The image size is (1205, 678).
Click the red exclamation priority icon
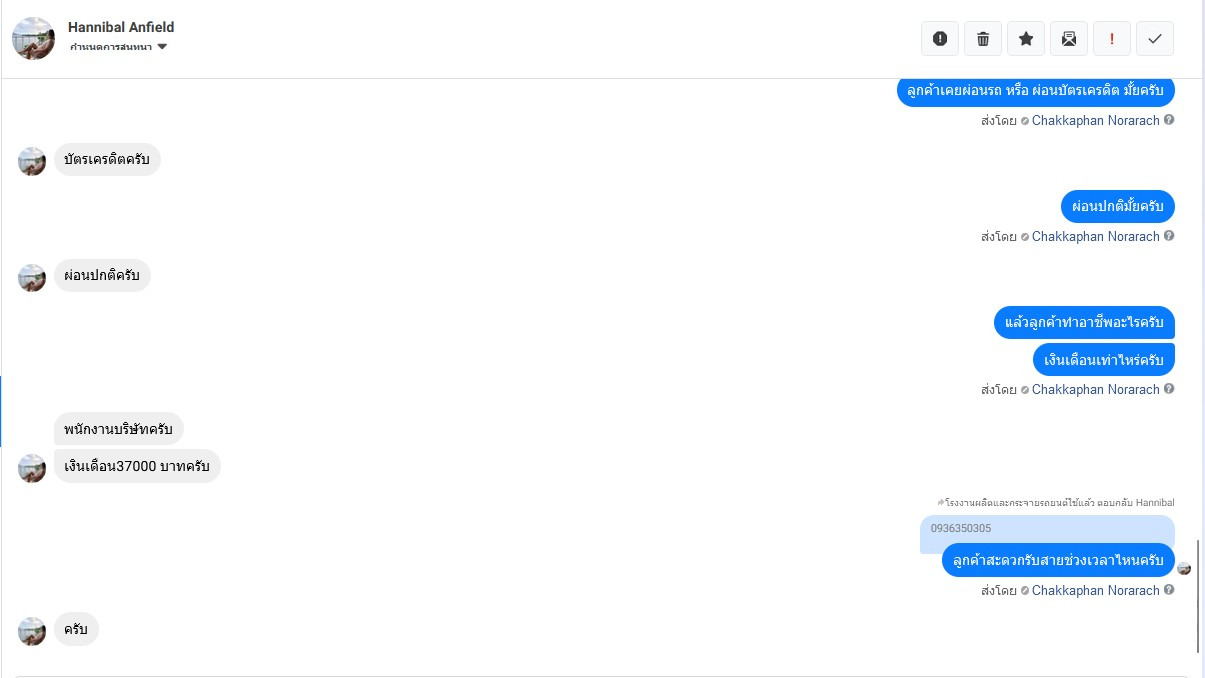tap(1112, 39)
